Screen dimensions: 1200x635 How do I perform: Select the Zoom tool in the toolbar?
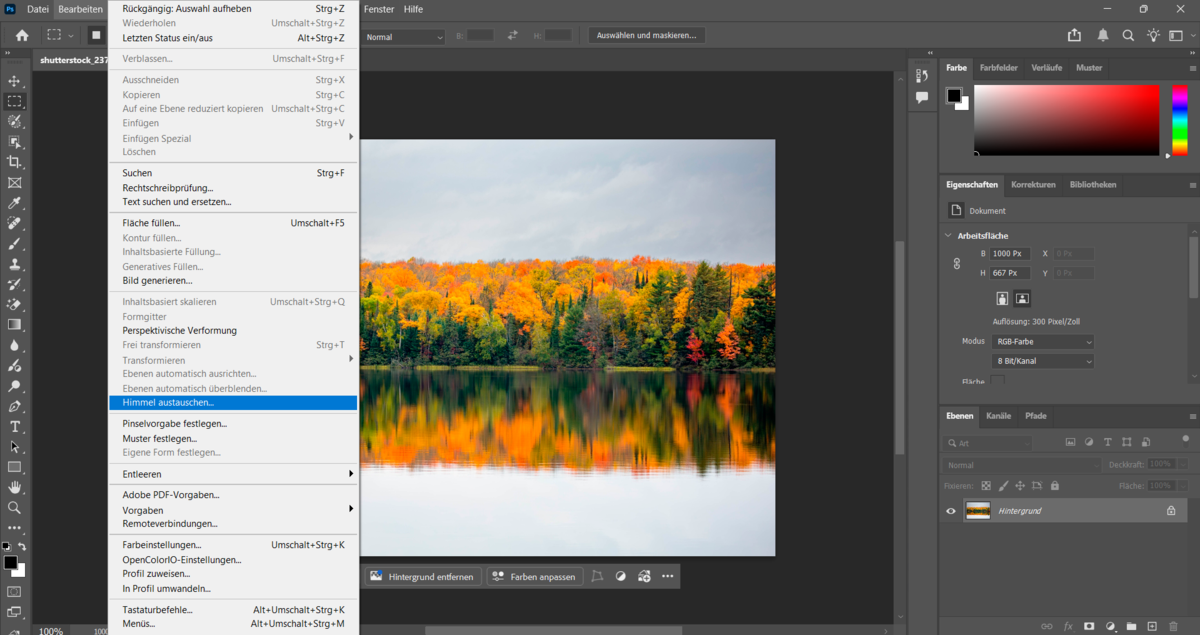[x=15, y=508]
